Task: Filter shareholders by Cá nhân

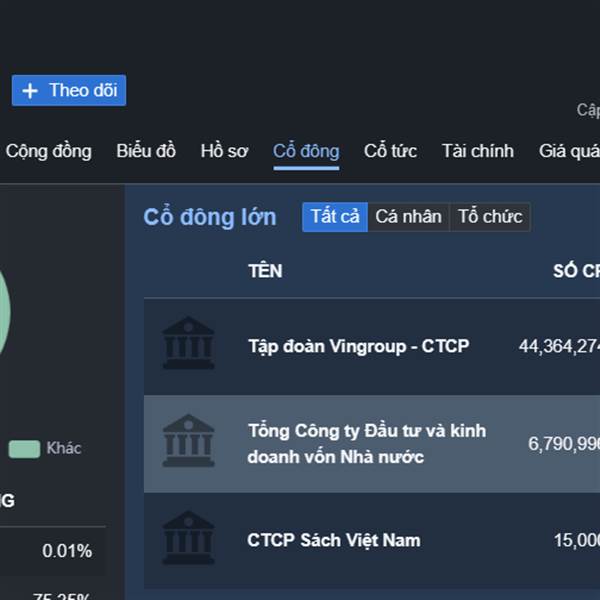Action: point(408,217)
